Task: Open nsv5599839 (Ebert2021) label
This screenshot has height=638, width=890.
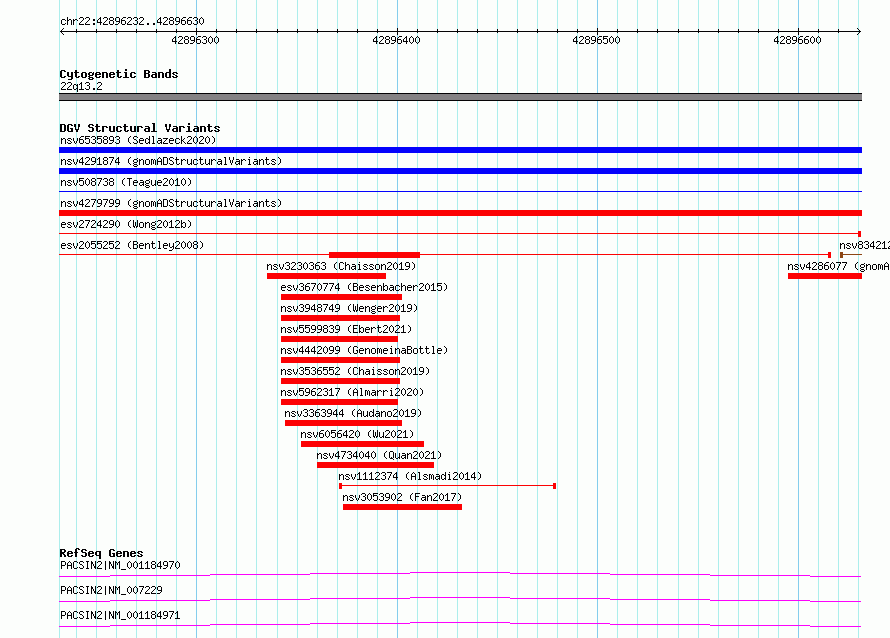Action: pos(346,329)
